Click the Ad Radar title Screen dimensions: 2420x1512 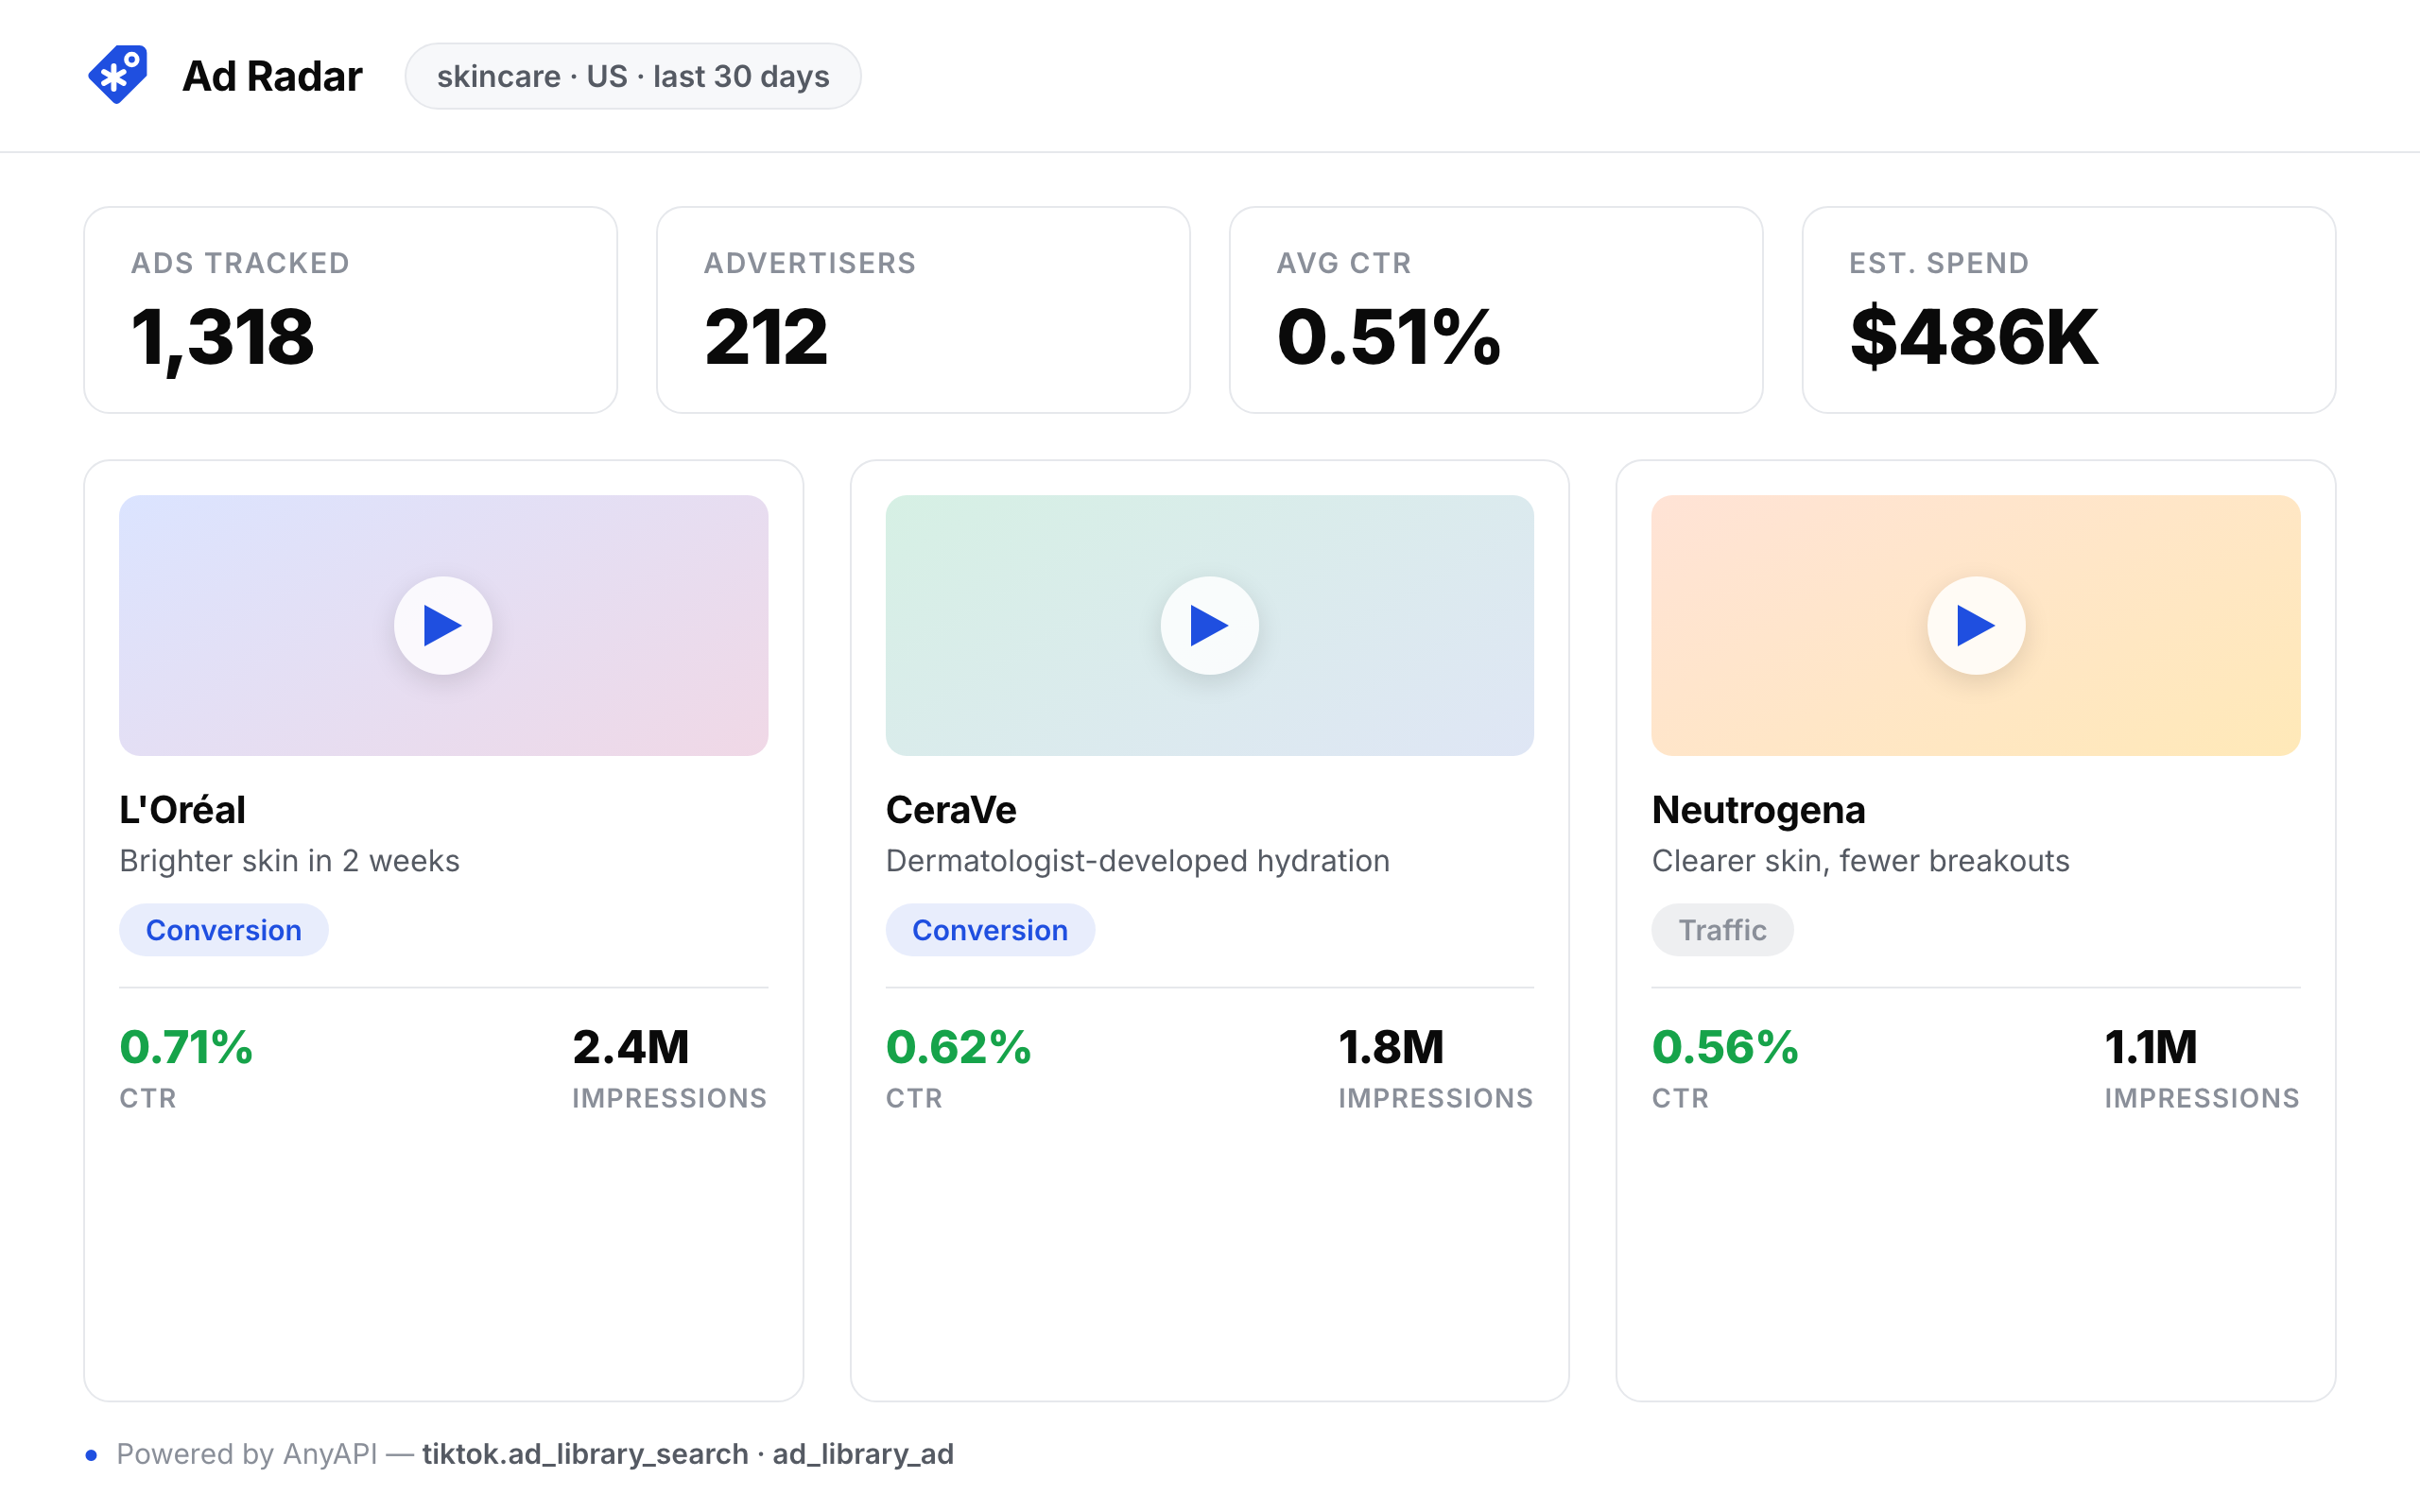tap(272, 76)
